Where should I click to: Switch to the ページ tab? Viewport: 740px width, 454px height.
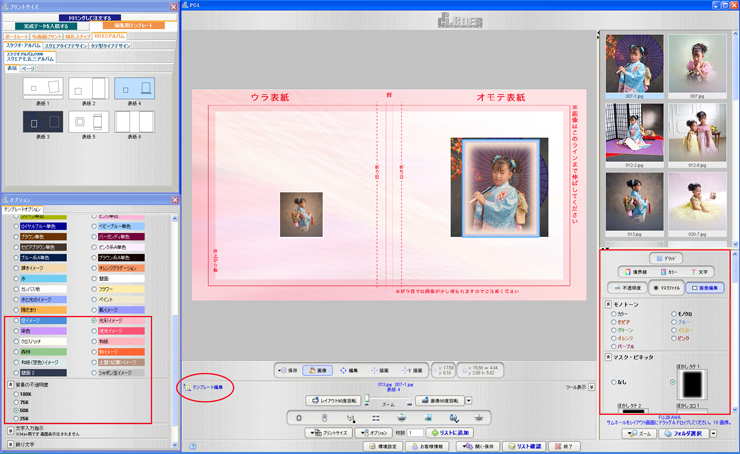tap(29, 69)
